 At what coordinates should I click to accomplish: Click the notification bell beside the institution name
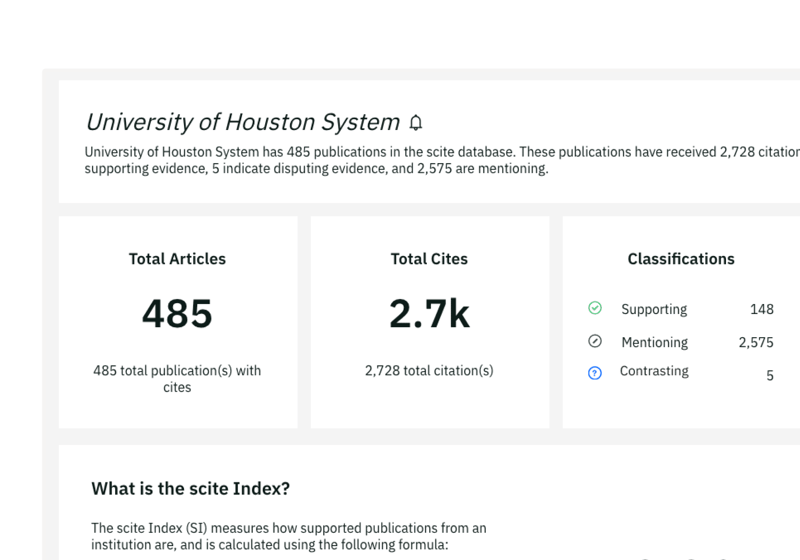(x=416, y=123)
